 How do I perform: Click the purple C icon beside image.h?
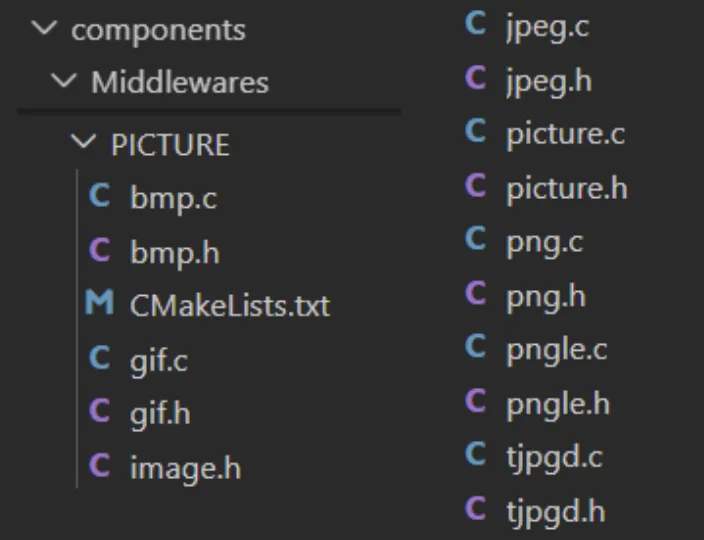(x=100, y=465)
